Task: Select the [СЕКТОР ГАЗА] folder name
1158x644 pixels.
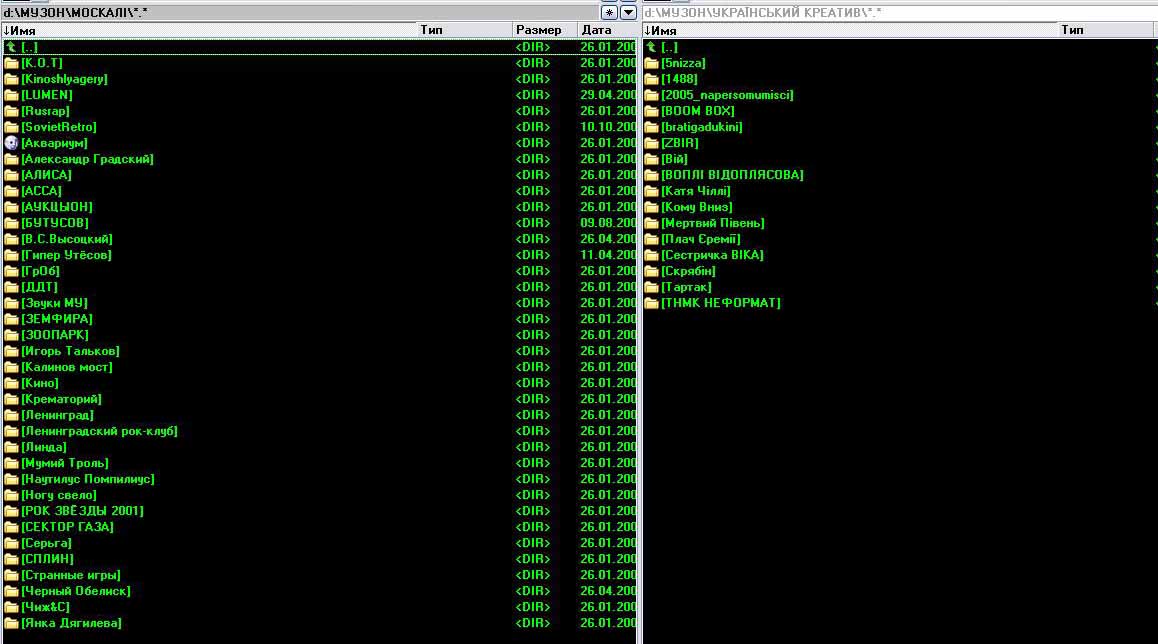Action: point(68,527)
